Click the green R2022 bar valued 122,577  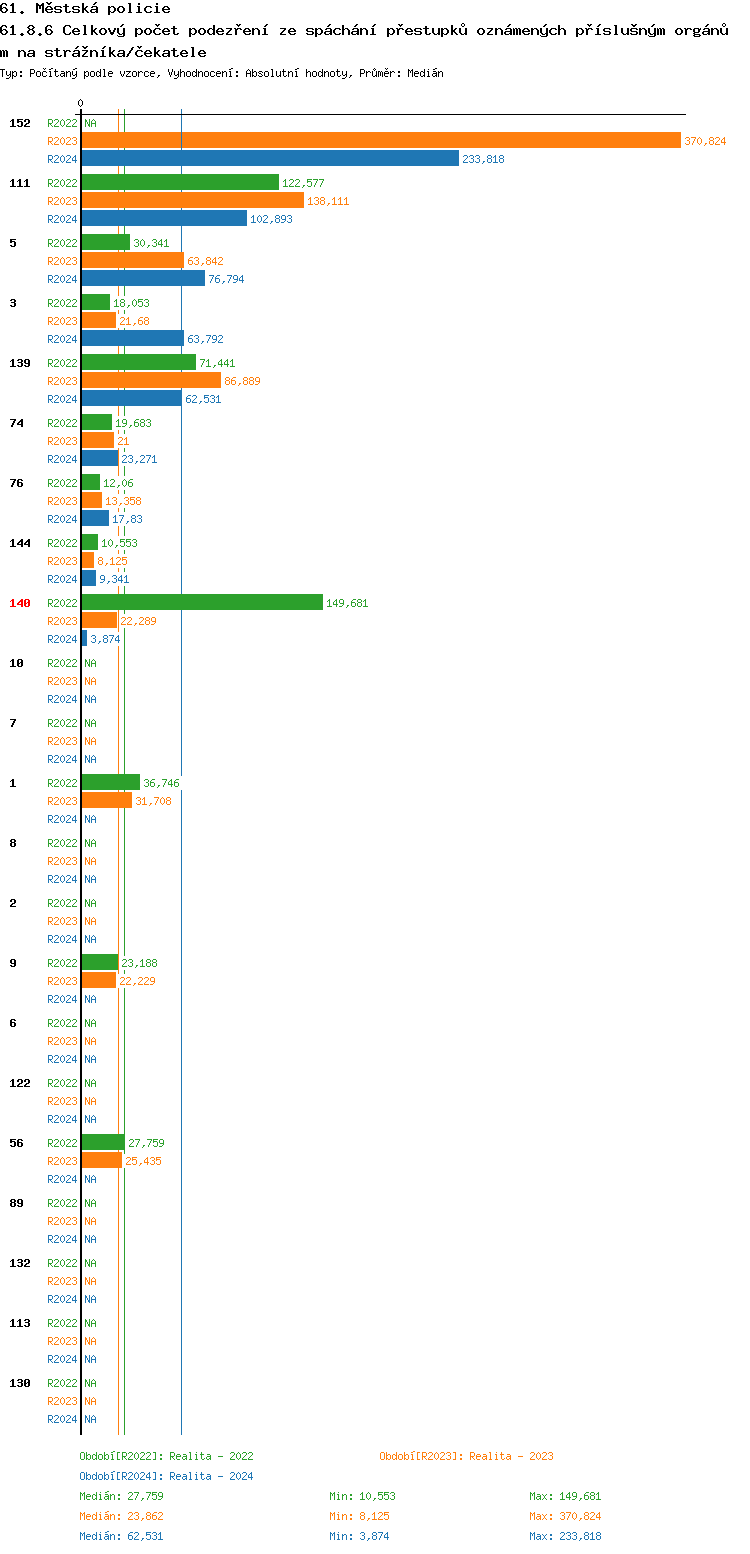[x=180, y=183]
